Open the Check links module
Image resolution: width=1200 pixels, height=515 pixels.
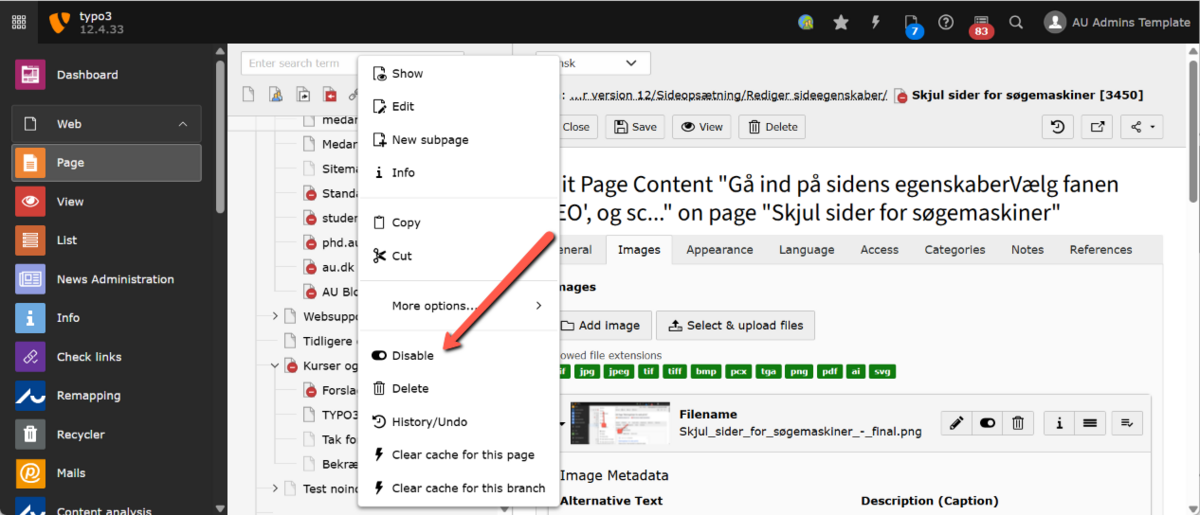click(x=88, y=357)
